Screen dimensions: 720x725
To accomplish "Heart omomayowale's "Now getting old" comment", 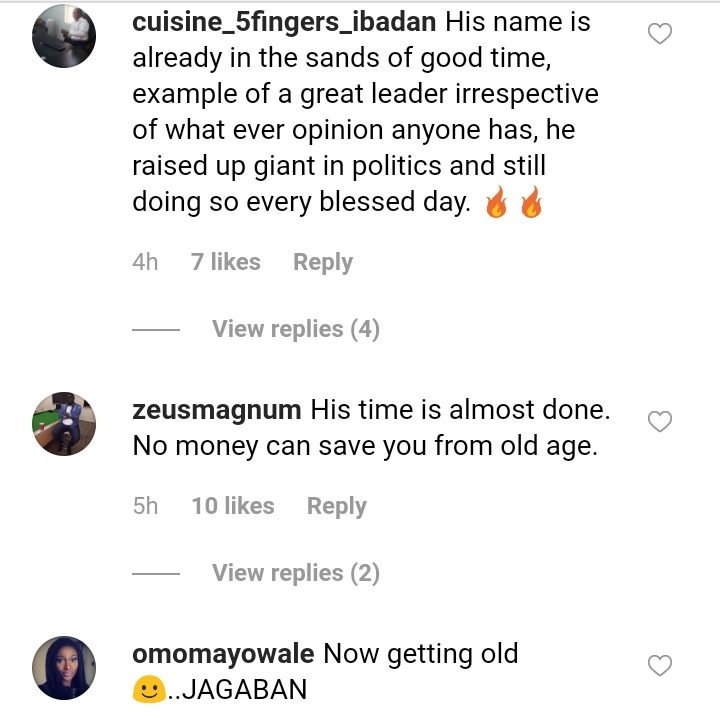I will pyautogui.click(x=660, y=665).
